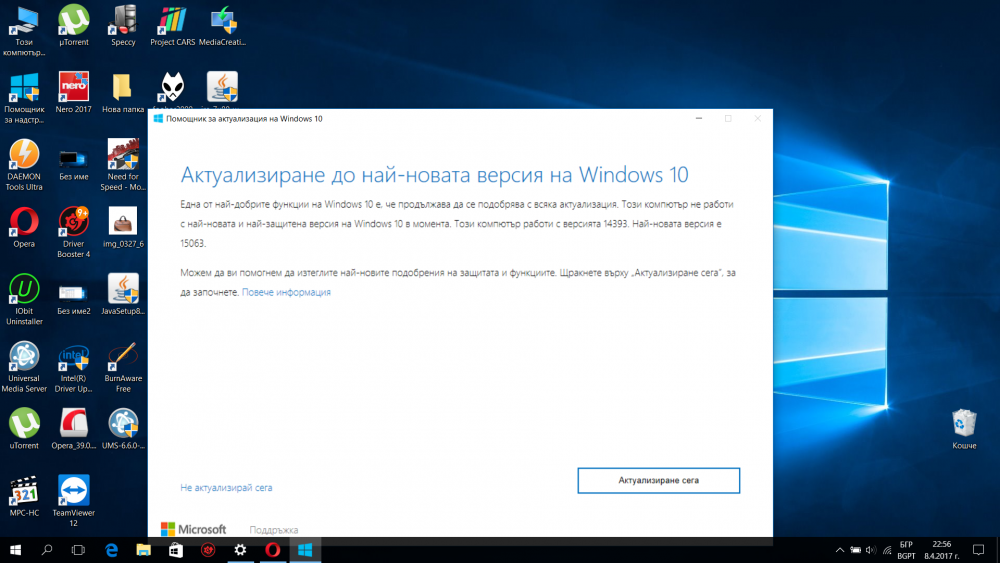This screenshot has width=1000, height=563.
Task: Launch MPC-HC media player
Action: pyautogui.click(x=24, y=496)
